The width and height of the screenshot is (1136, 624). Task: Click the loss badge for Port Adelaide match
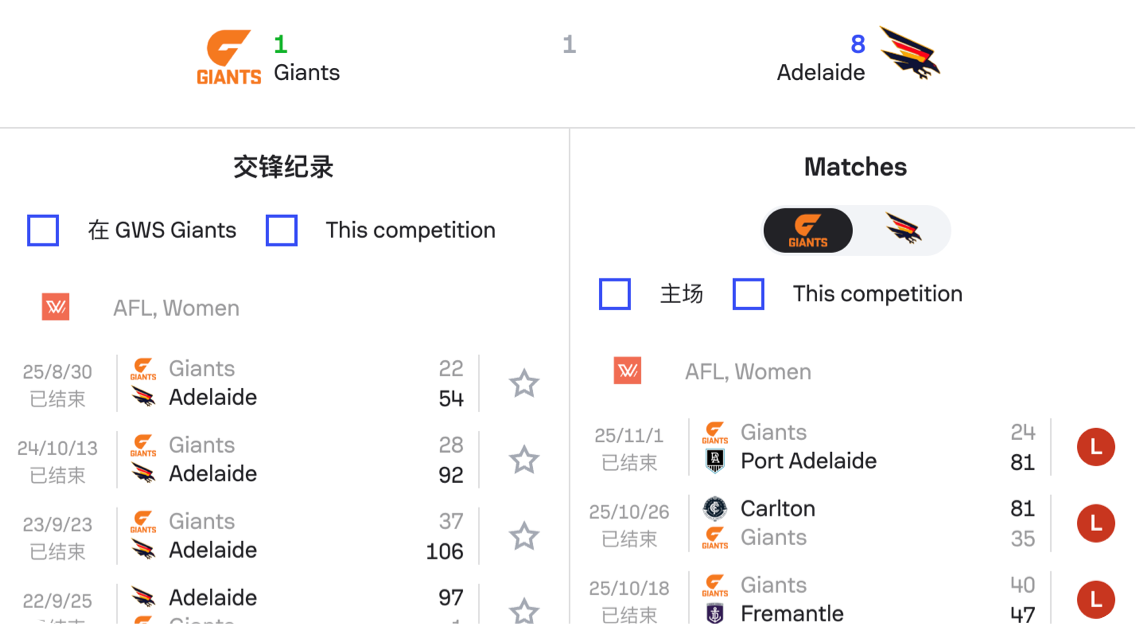click(1096, 447)
